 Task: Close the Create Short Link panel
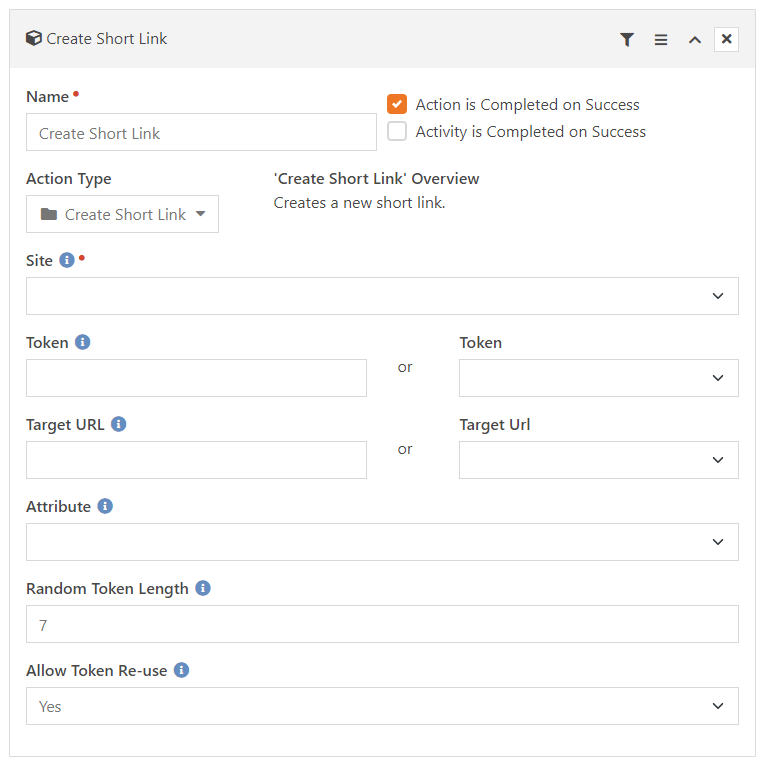(727, 39)
